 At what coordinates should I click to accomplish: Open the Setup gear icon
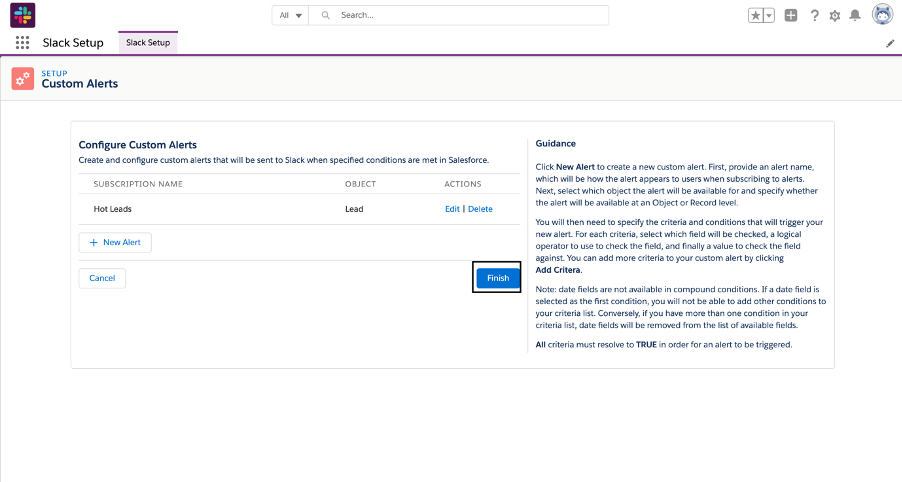click(x=835, y=16)
